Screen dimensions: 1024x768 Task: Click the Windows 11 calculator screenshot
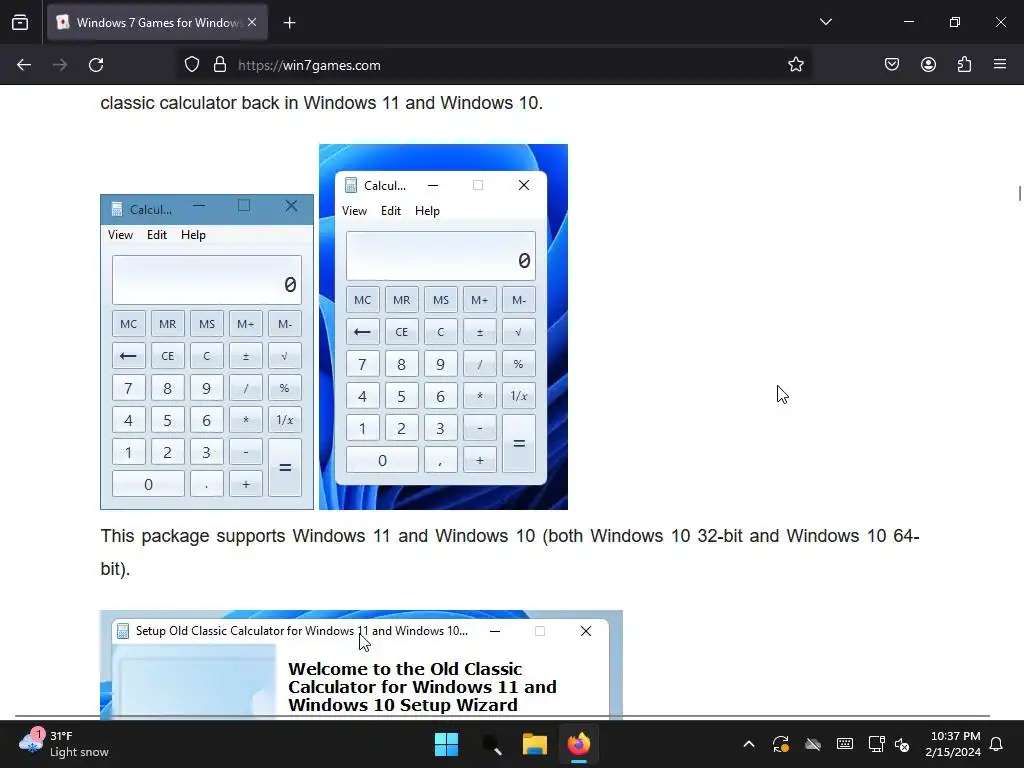443,327
